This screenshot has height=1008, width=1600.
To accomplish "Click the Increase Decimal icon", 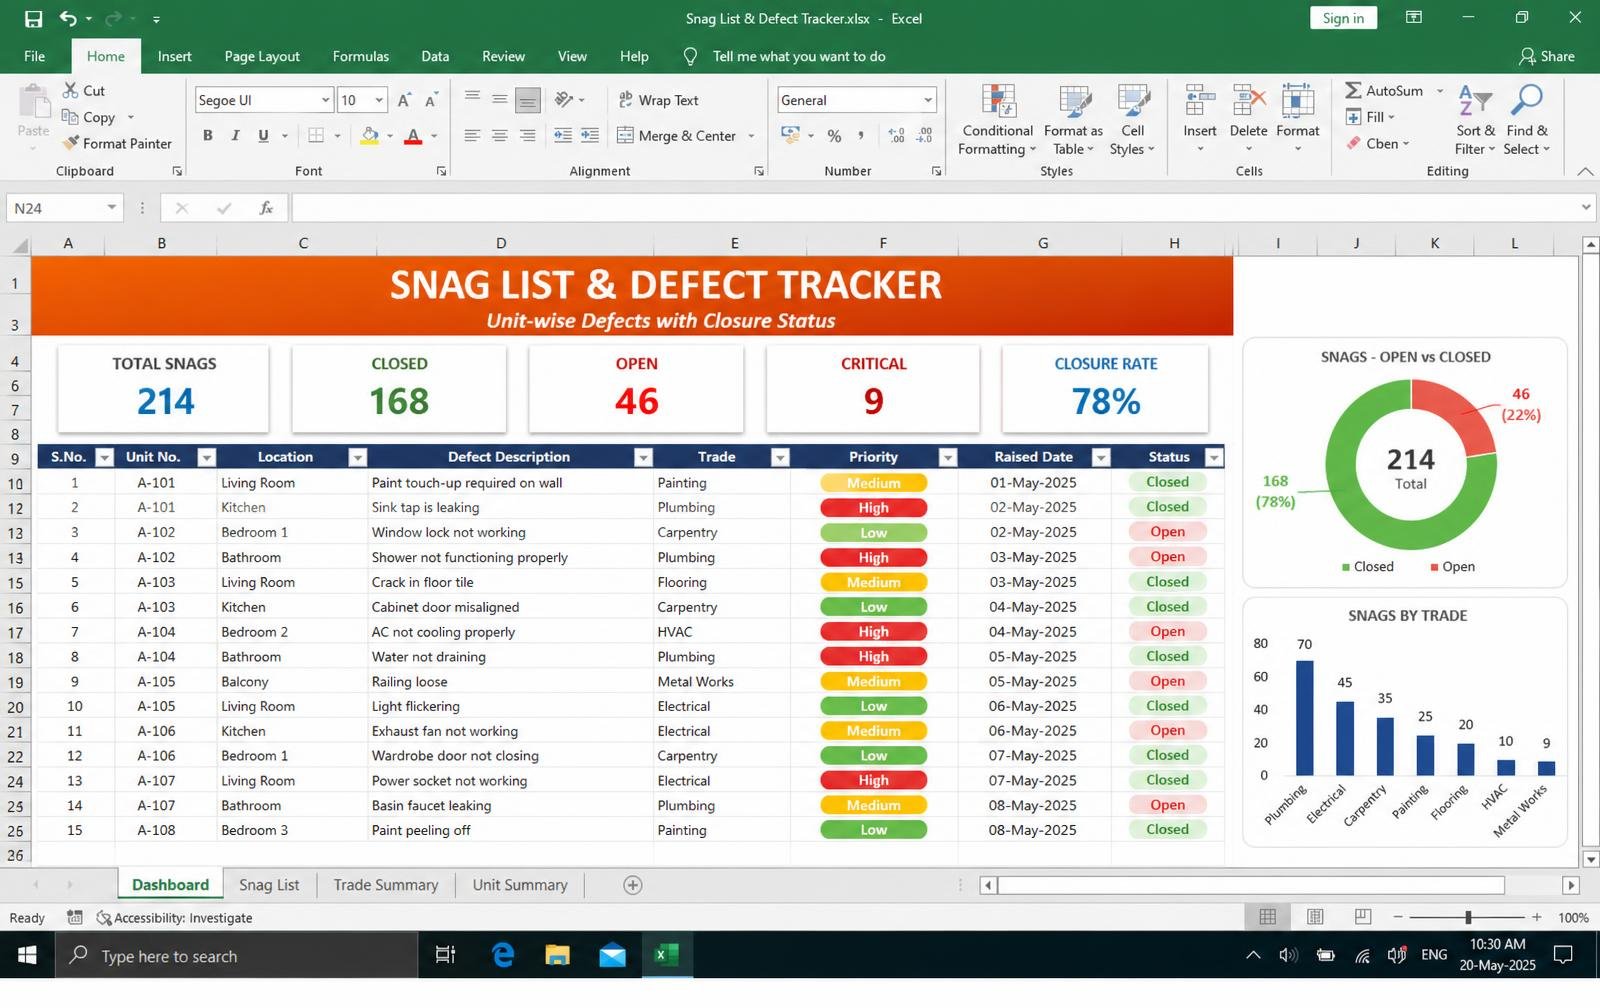I will click(x=897, y=136).
